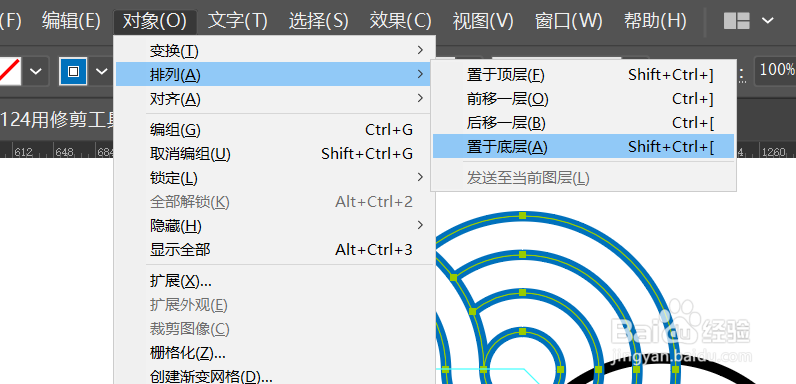
Task: Select 后移一层(B) send backward
Action: [583, 122]
